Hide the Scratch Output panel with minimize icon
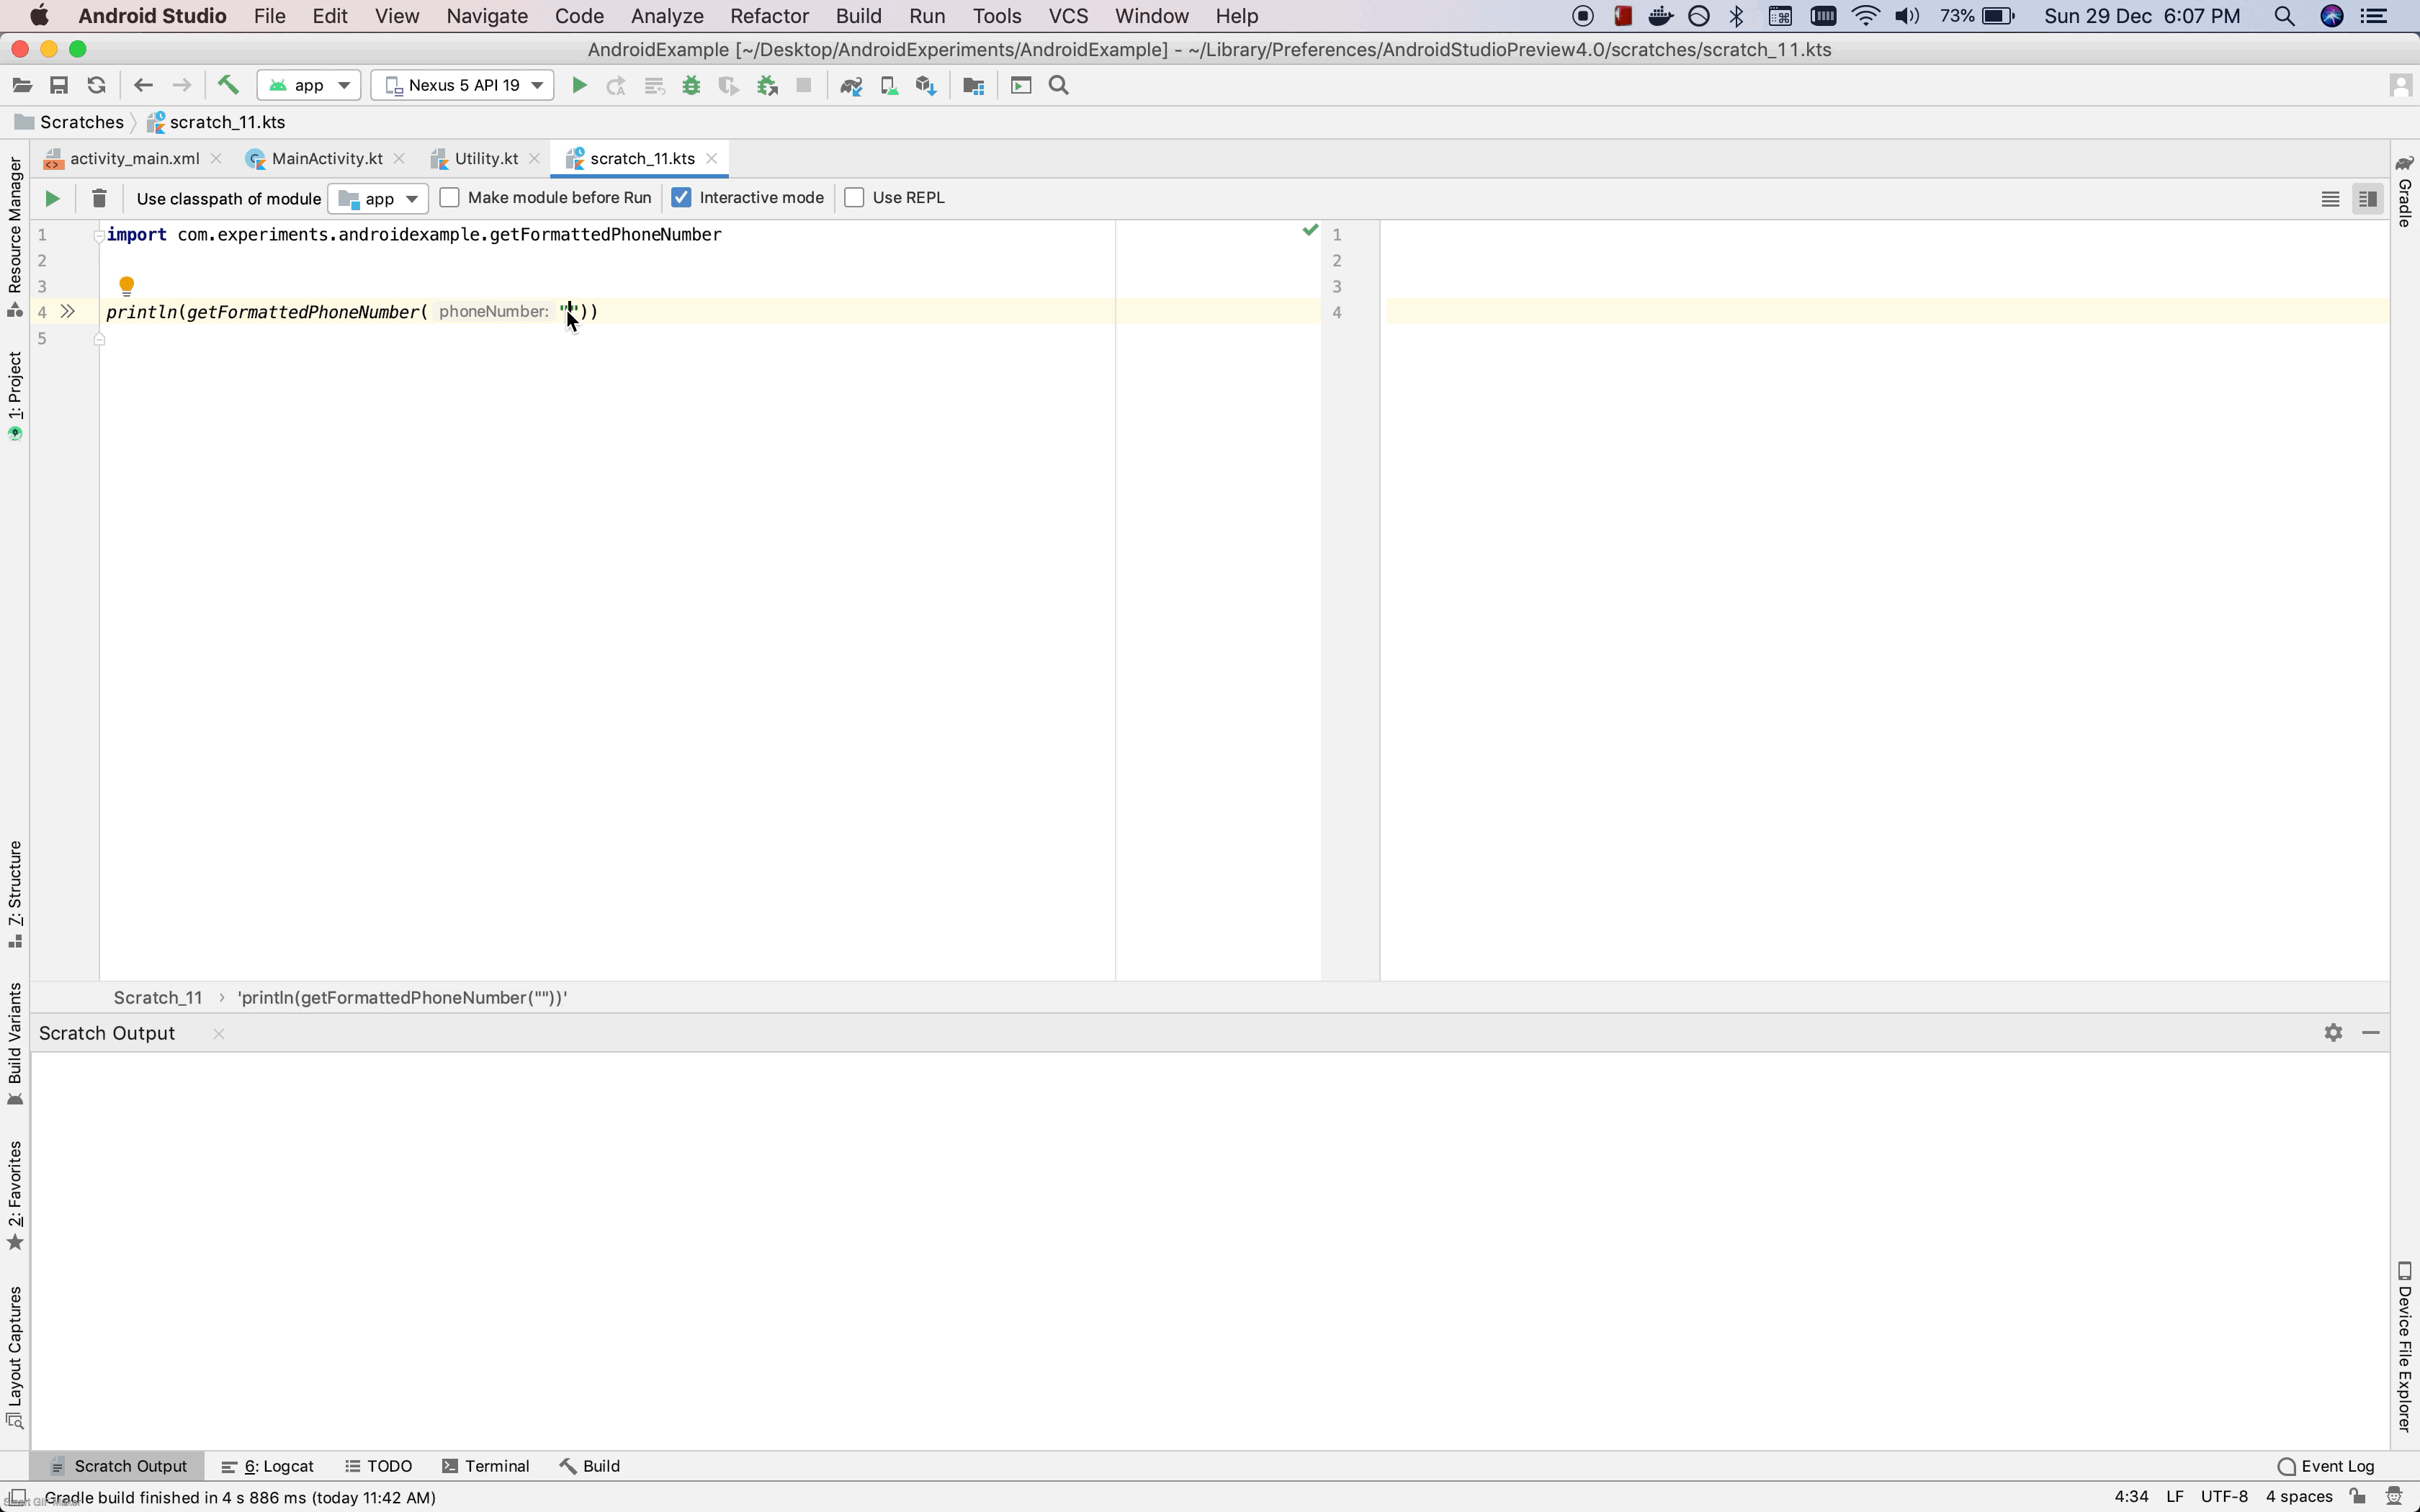 click(x=2370, y=1033)
